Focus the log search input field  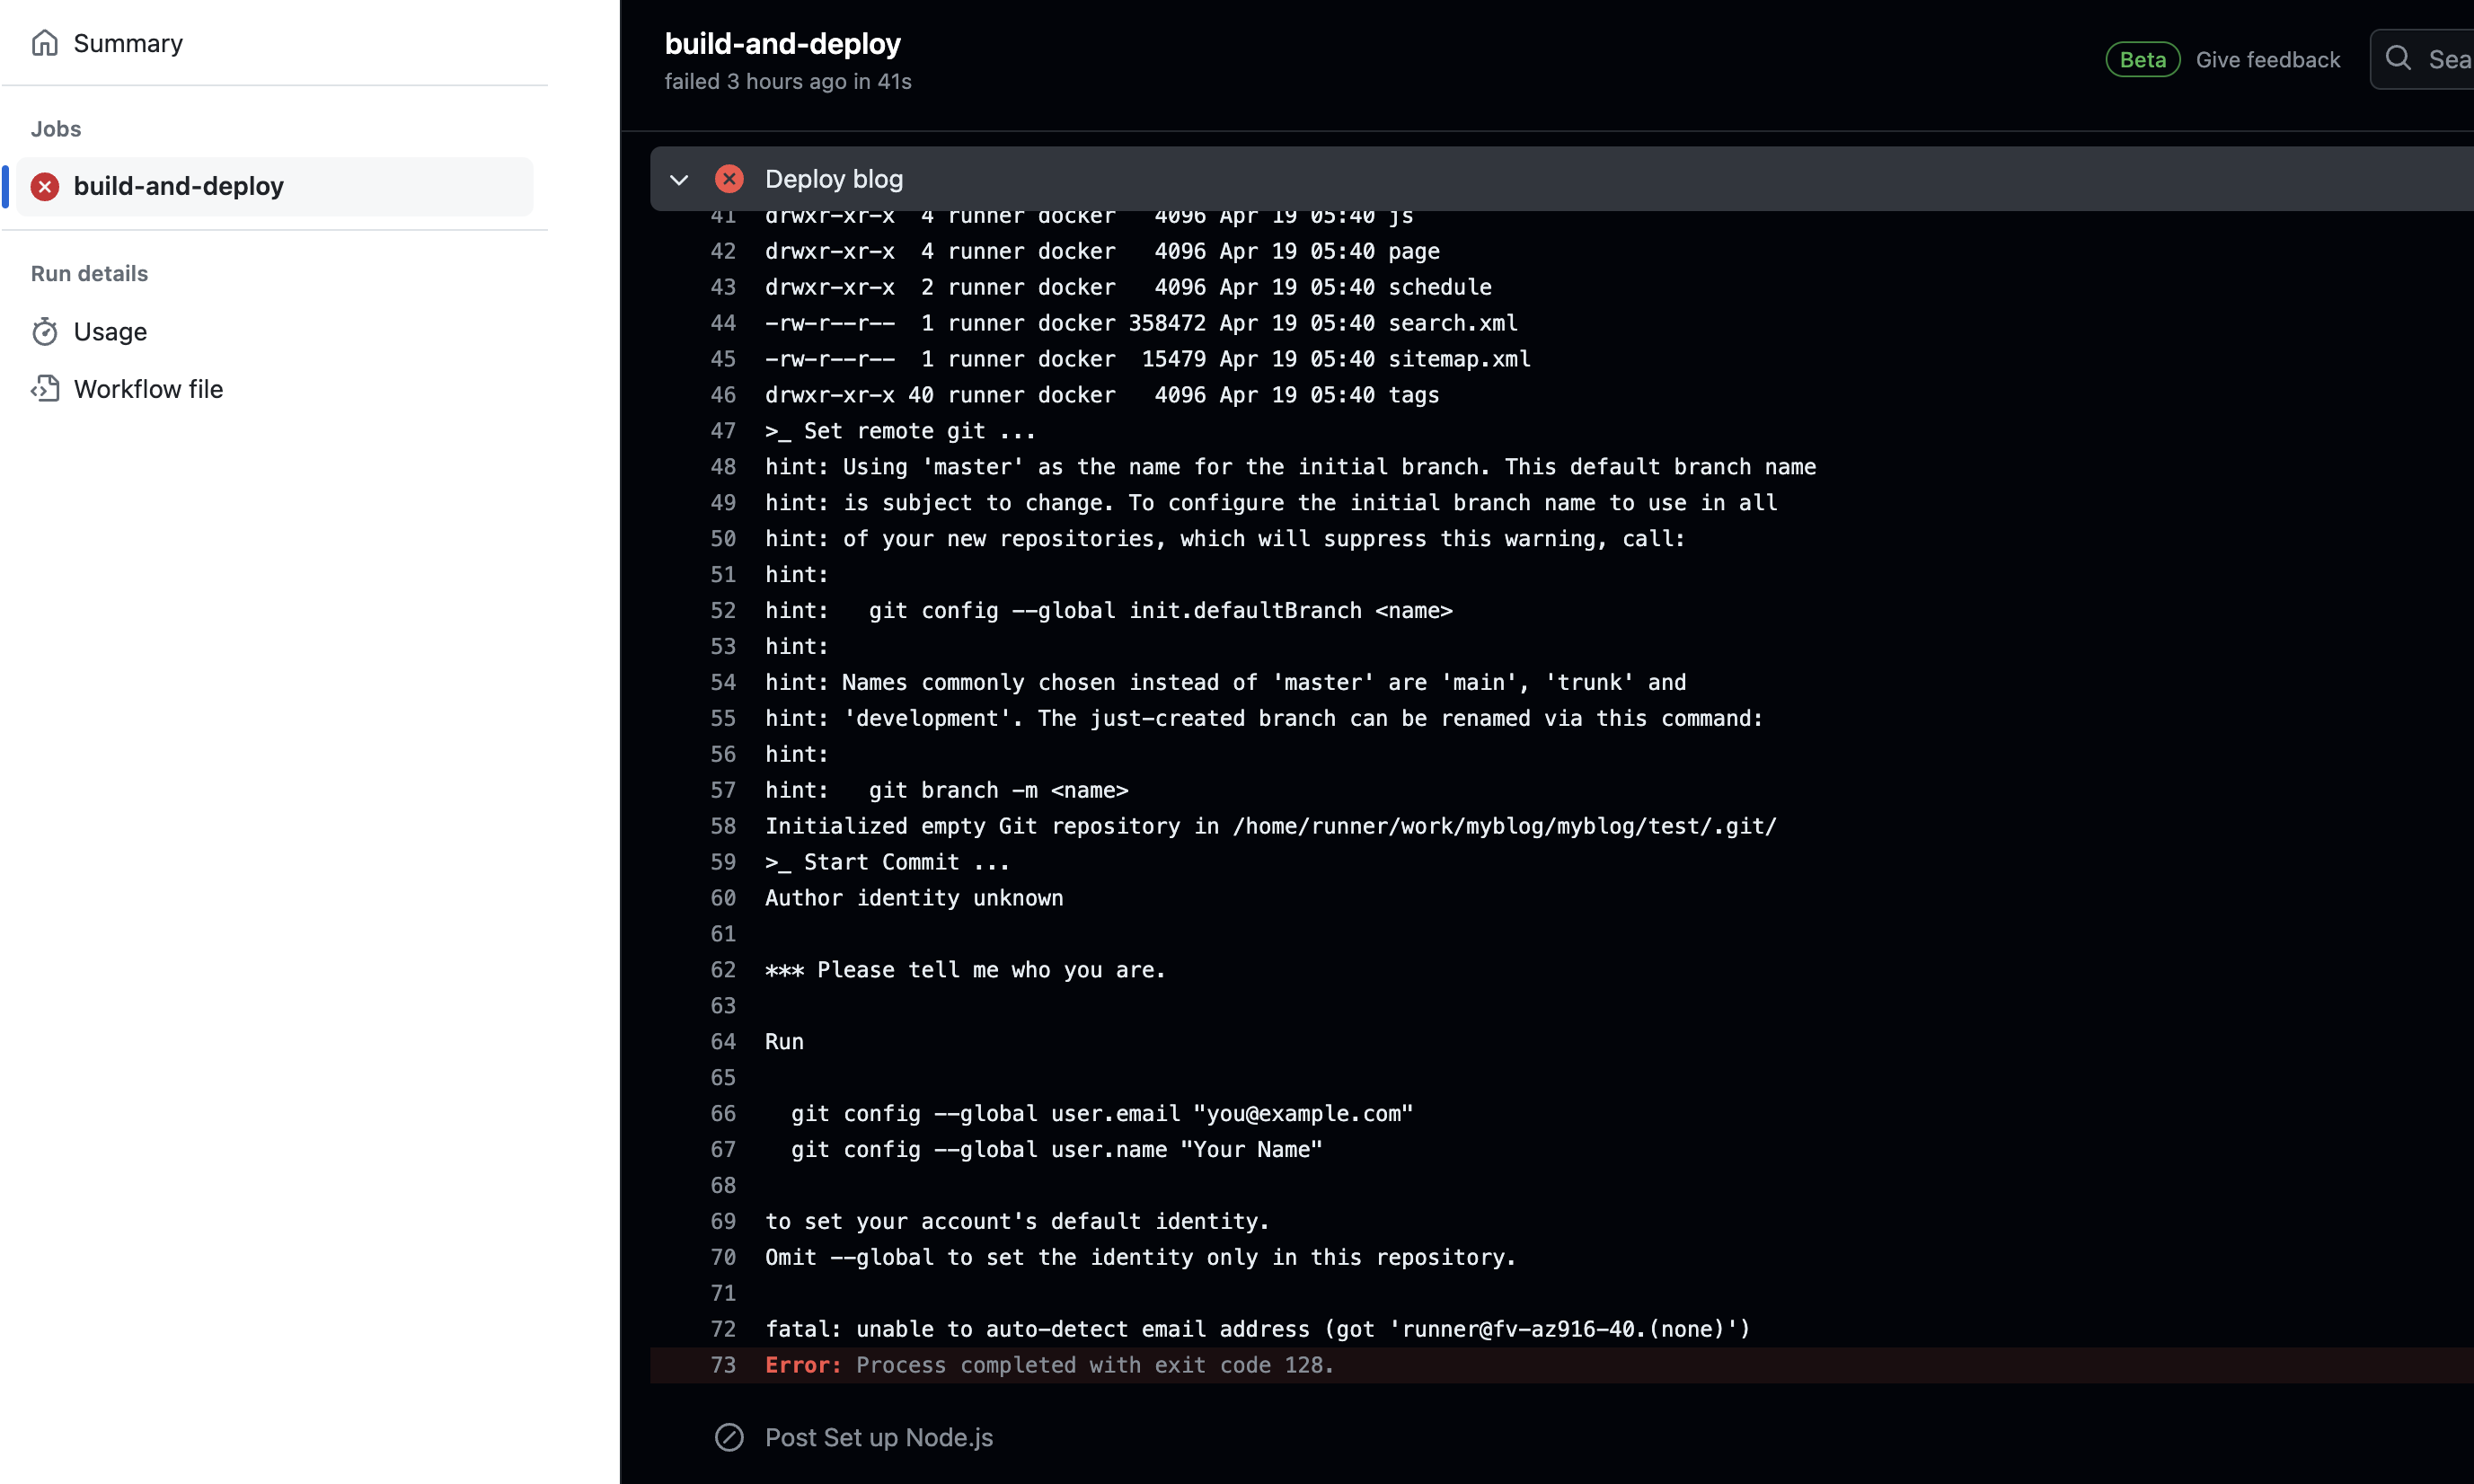pyautogui.click(x=2448, y=60)
